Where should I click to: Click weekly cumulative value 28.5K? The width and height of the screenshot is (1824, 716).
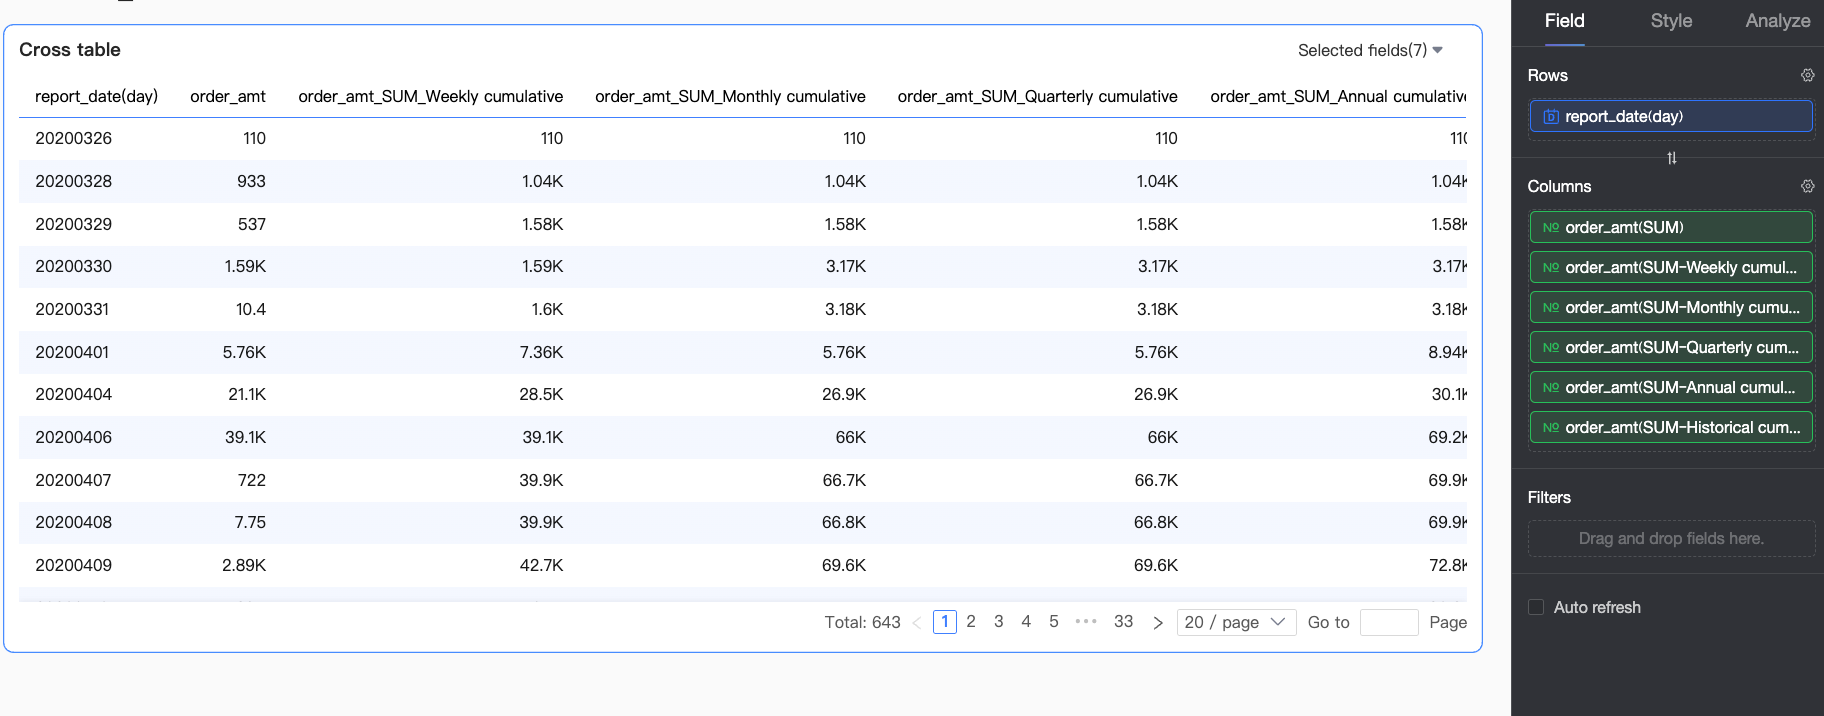tap(541, 395)
